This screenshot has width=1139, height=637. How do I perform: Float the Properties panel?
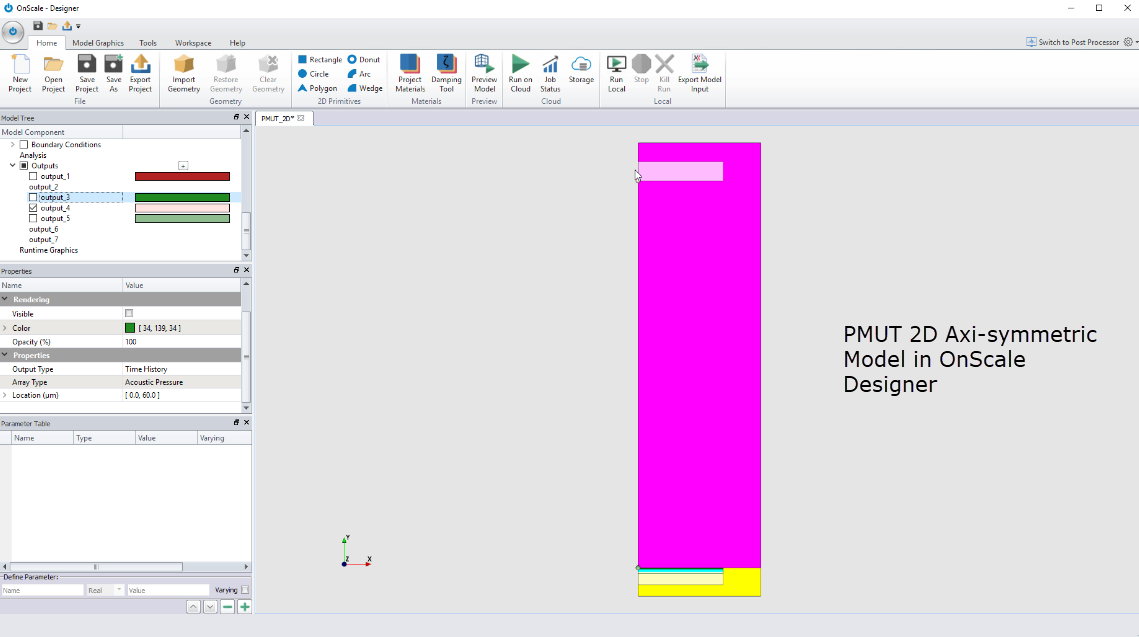click(x=236, y=270)
